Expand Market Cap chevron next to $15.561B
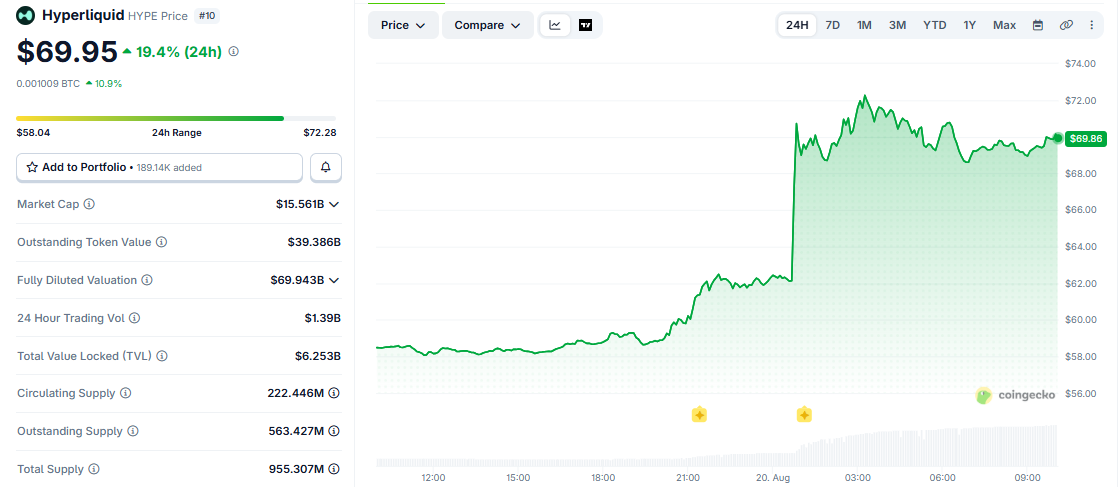Viewport: 1120px width, 487px height. point(334,204)
